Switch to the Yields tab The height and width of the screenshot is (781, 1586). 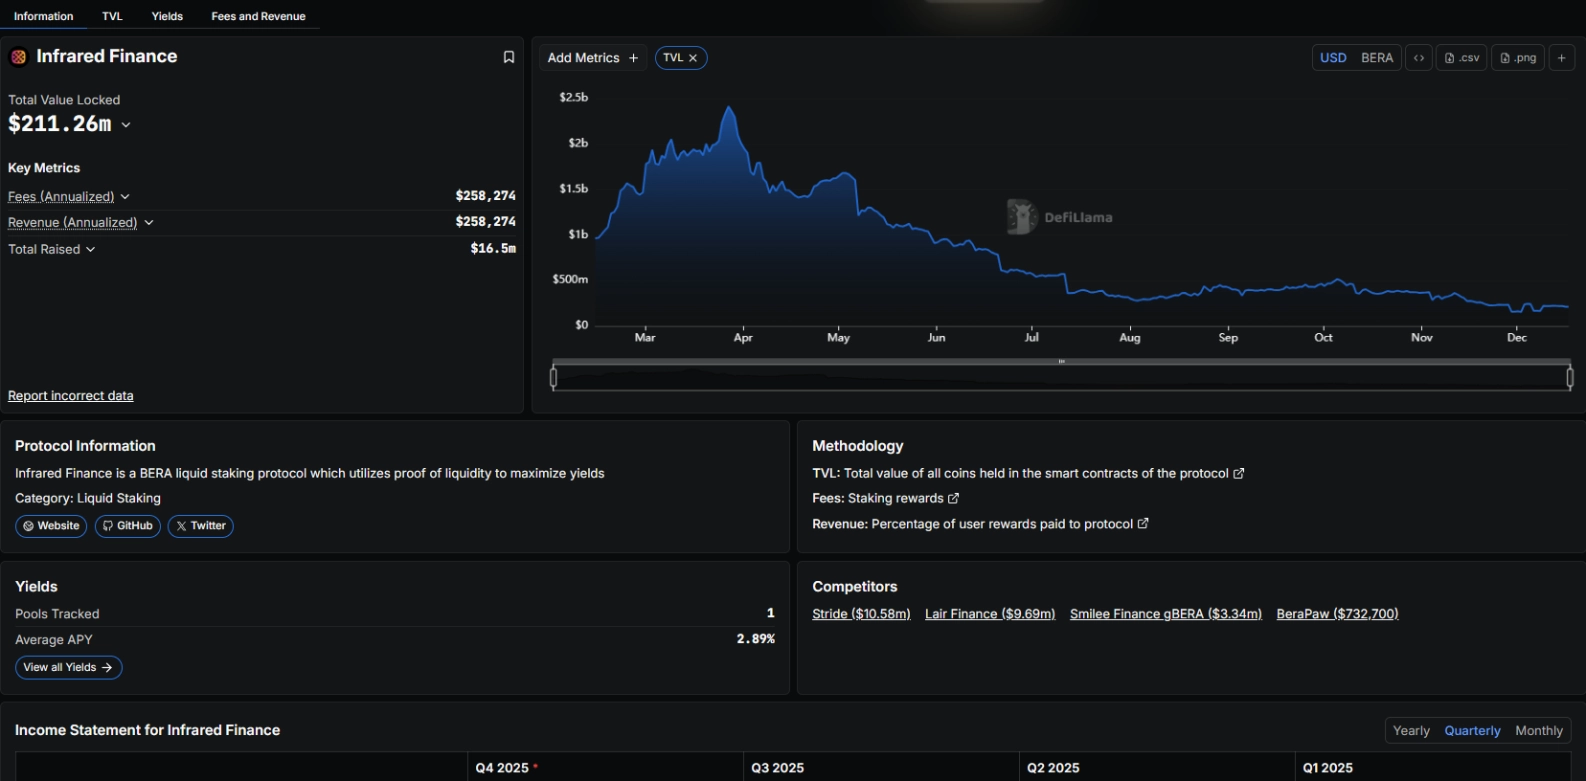(x=167, y=16)
